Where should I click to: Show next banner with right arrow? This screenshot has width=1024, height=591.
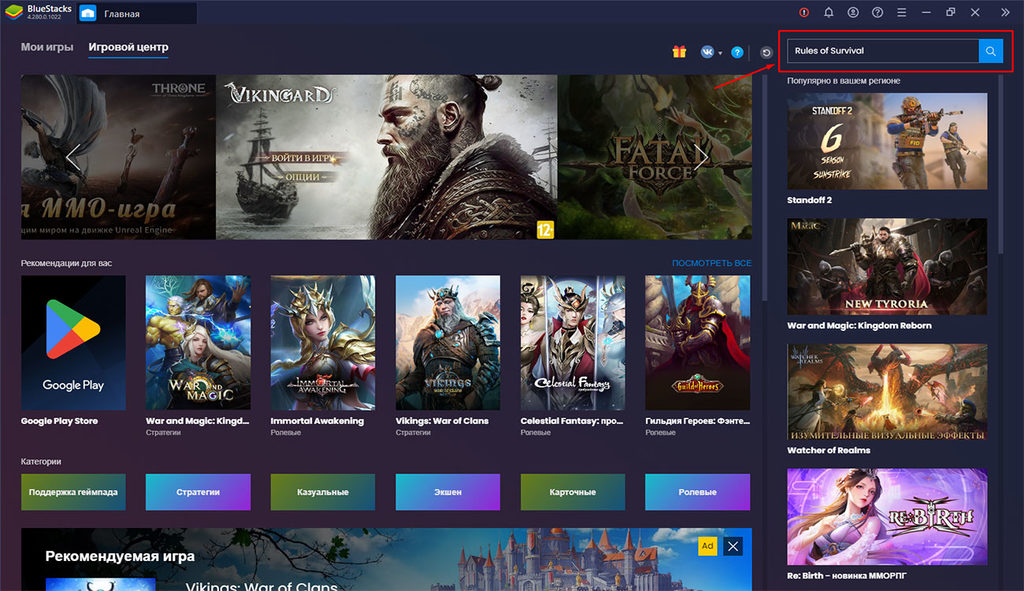700,157
